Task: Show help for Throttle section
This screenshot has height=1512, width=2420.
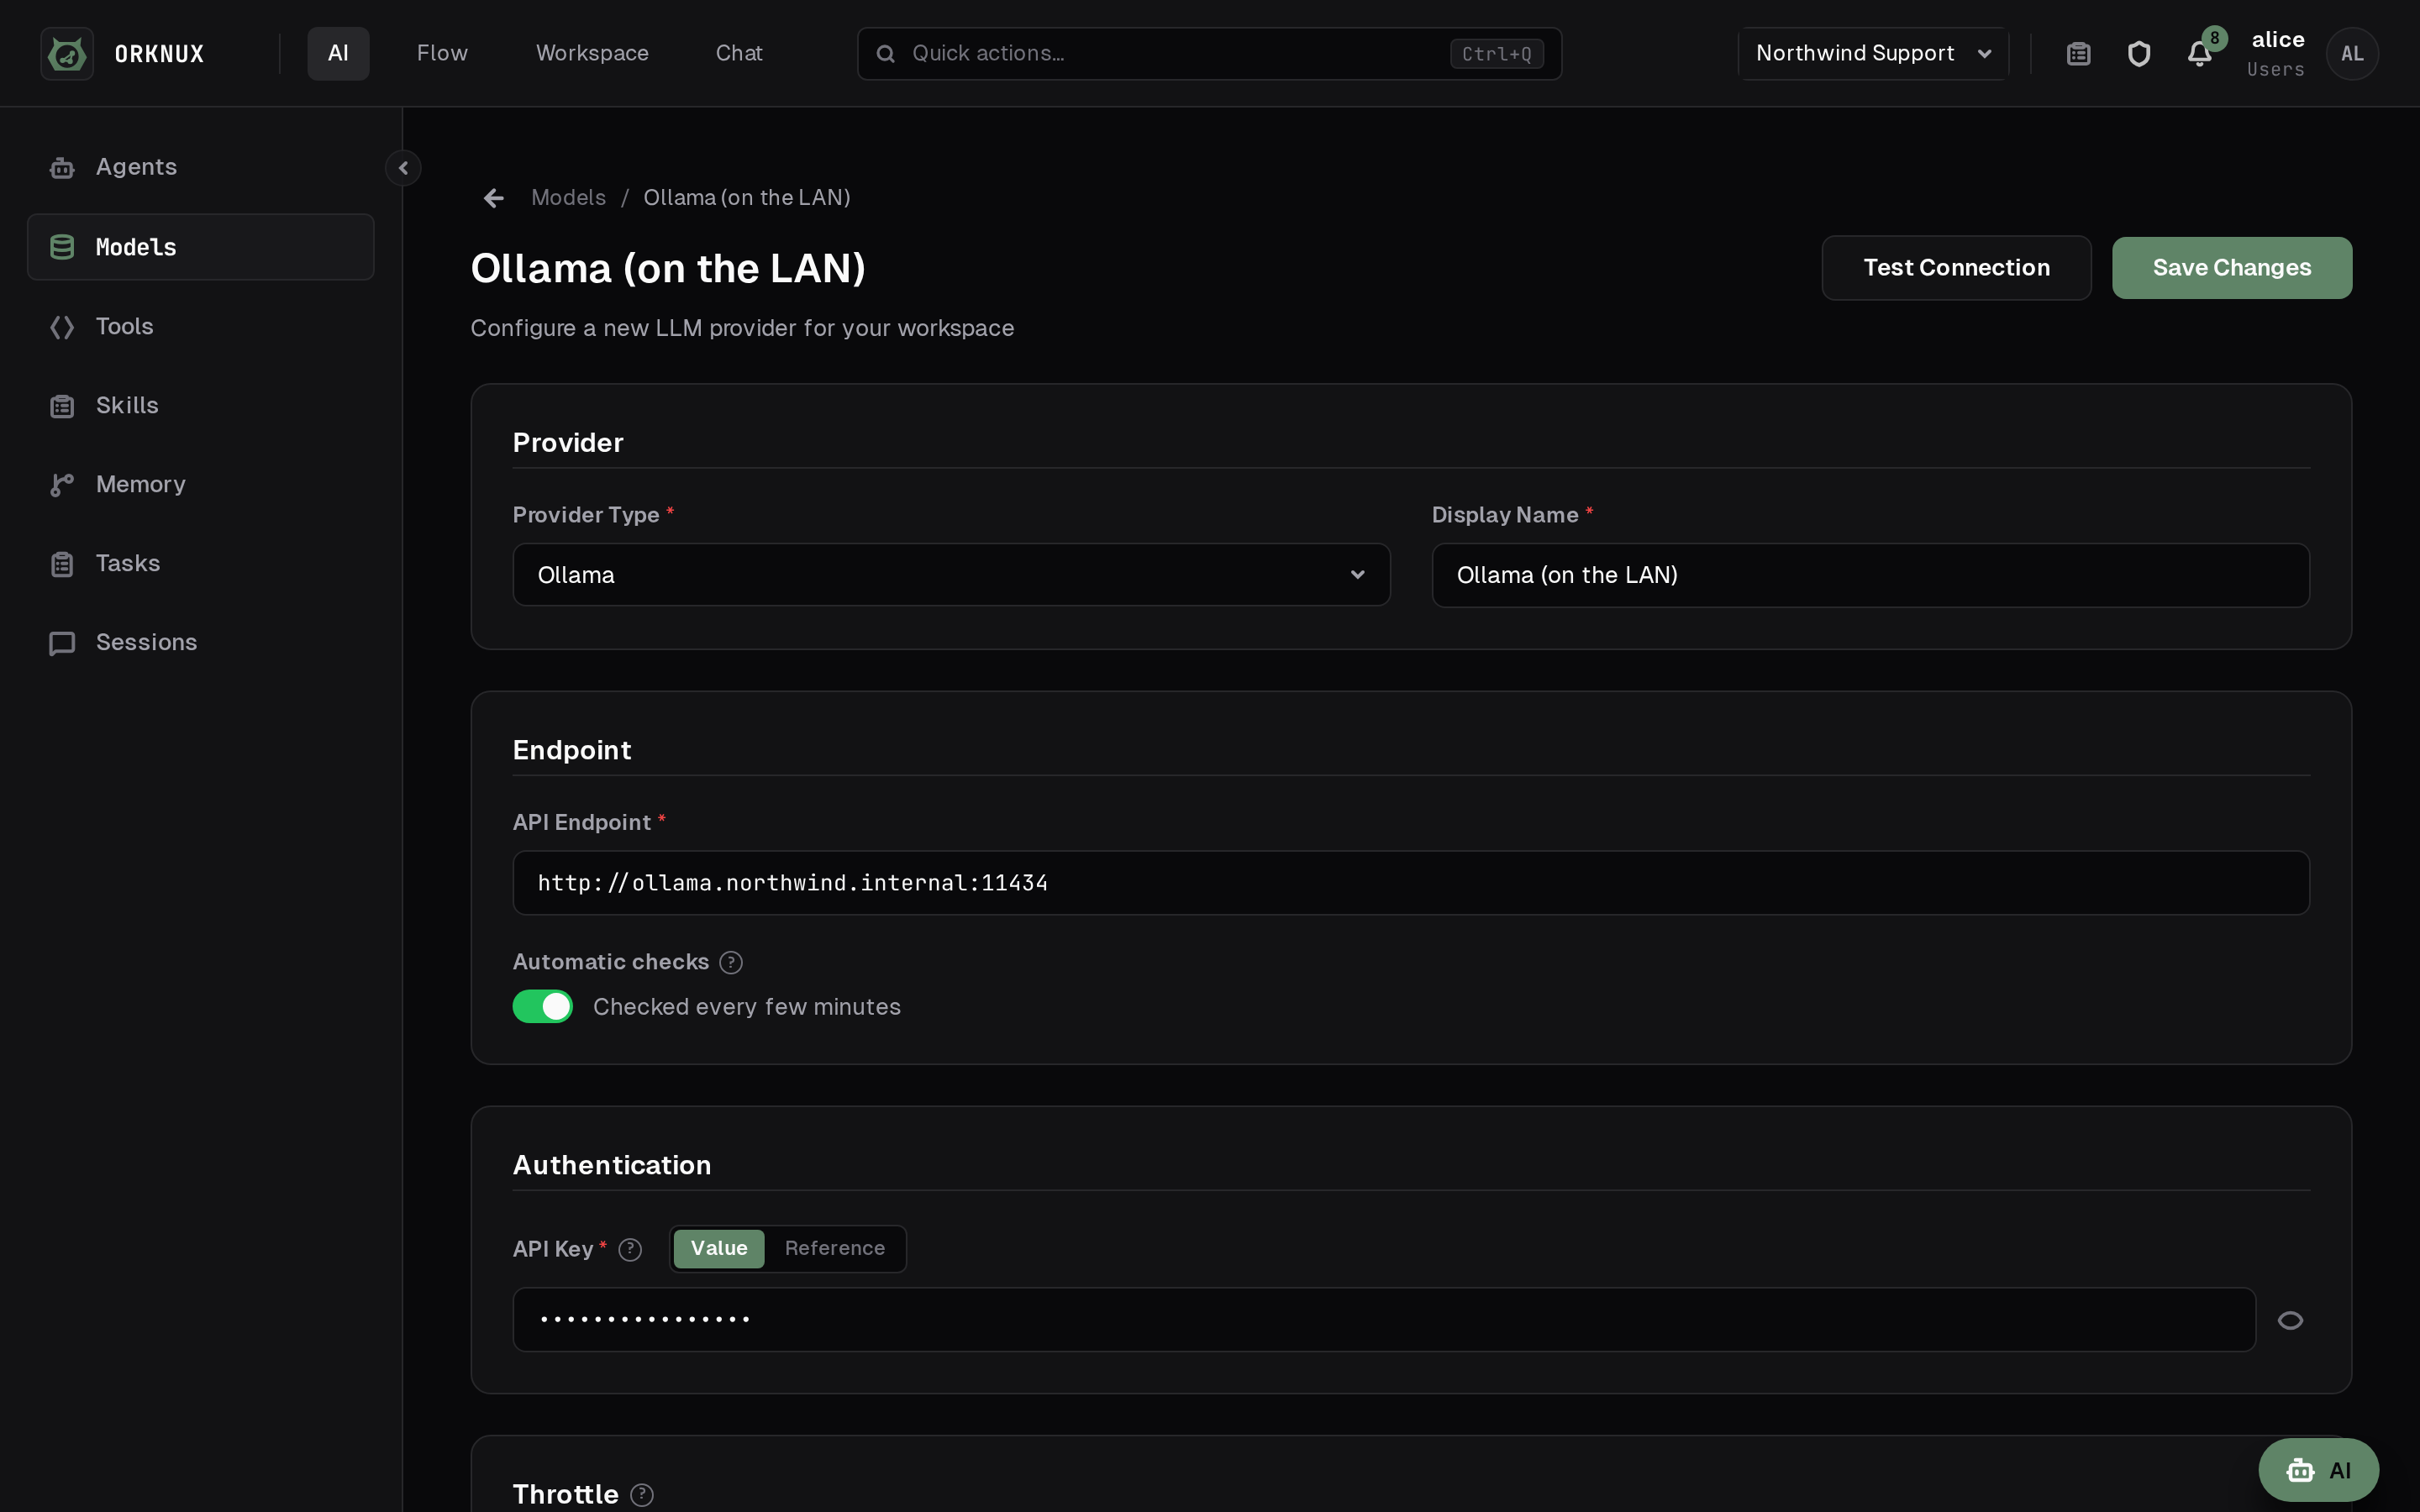Action: click(x=642, y=1494)
